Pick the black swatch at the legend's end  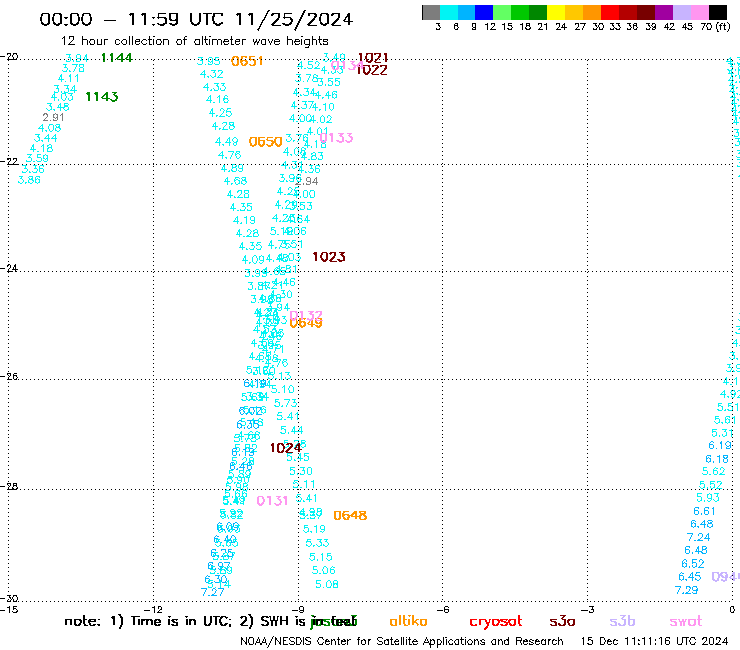[718, 12]
